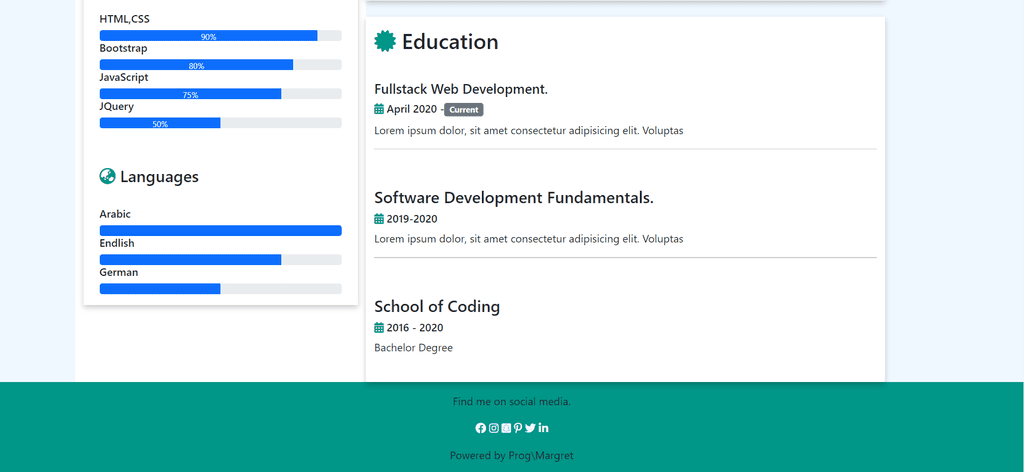This screenshot has width=1024, height=472.
Task: Open the LinkedIn footer icon
Action: pyautogui.click(x=543, y=428)
